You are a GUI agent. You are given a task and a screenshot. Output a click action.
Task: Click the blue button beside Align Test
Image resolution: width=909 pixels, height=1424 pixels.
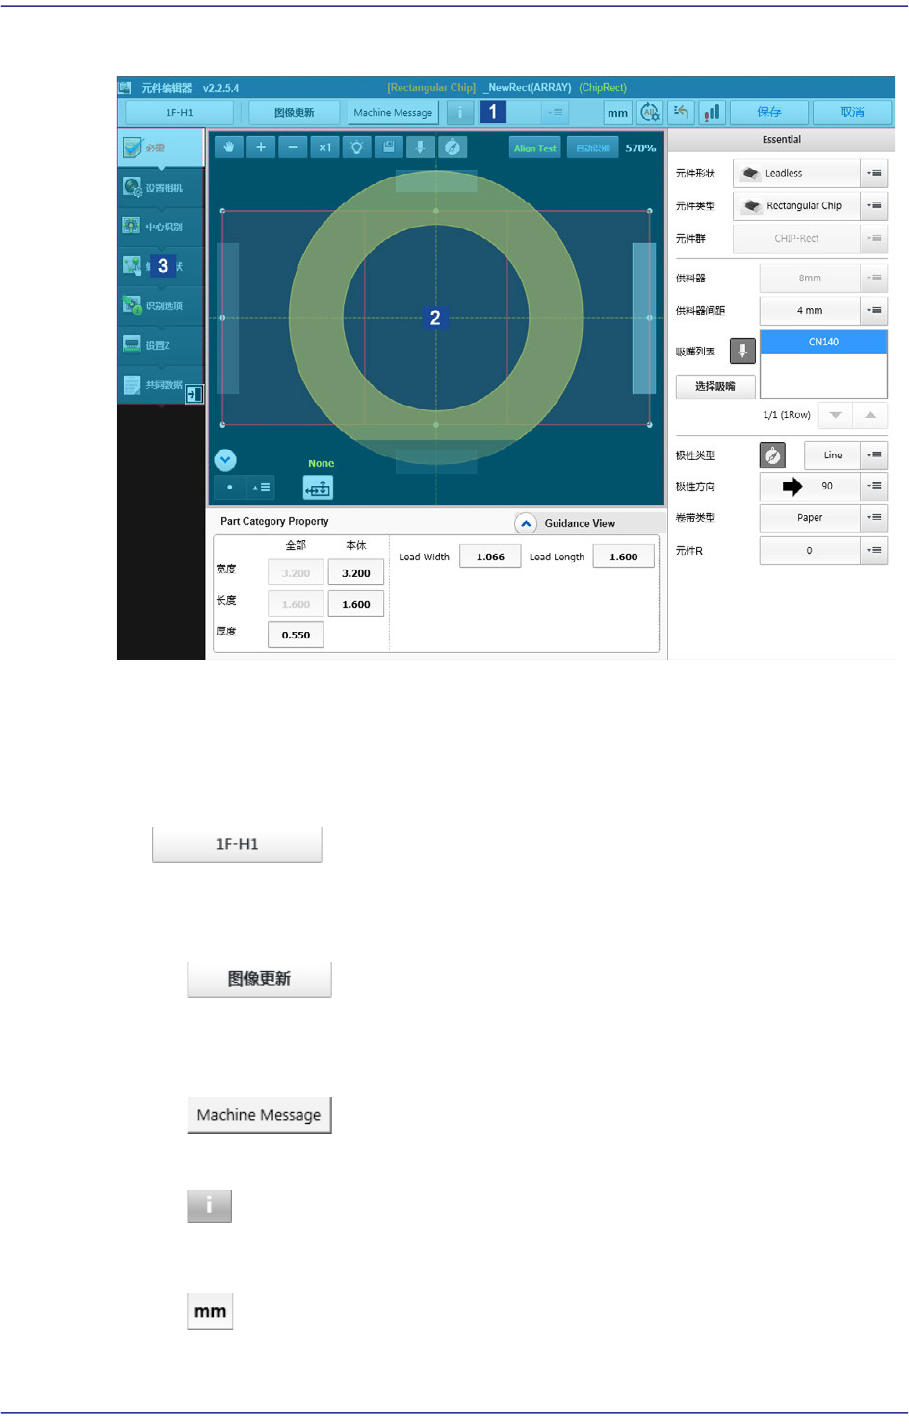tap(593, 148)
